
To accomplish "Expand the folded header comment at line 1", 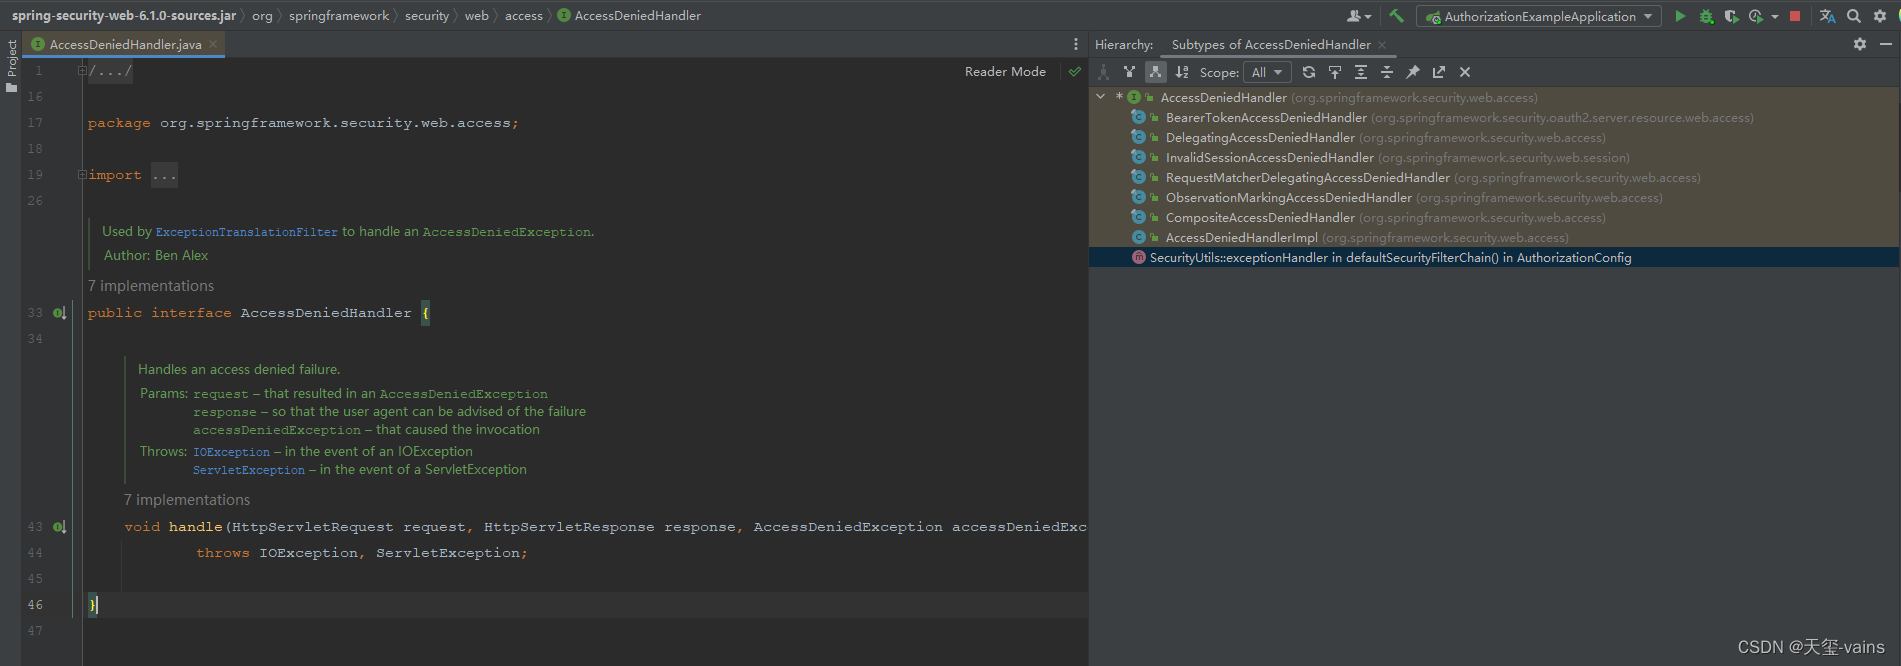I will point(83,71).
